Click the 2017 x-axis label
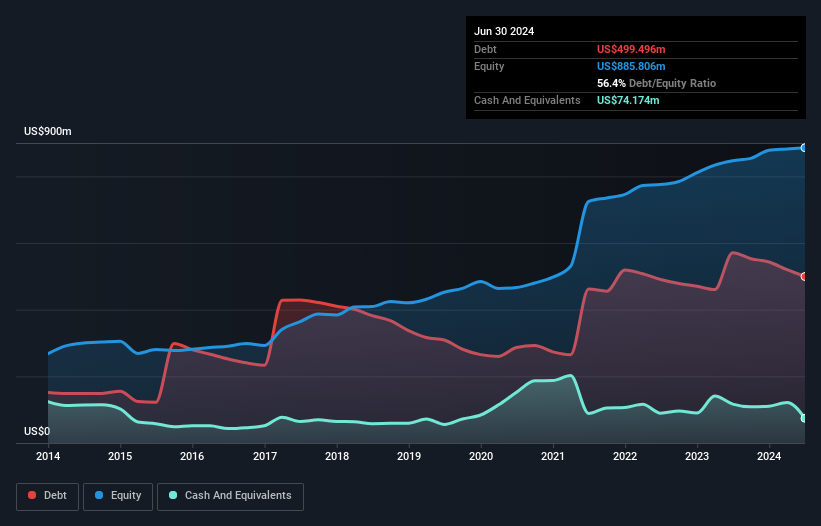The width and height of the screenshot is (821, 526). pyautogui.click(x=265, y=456)
